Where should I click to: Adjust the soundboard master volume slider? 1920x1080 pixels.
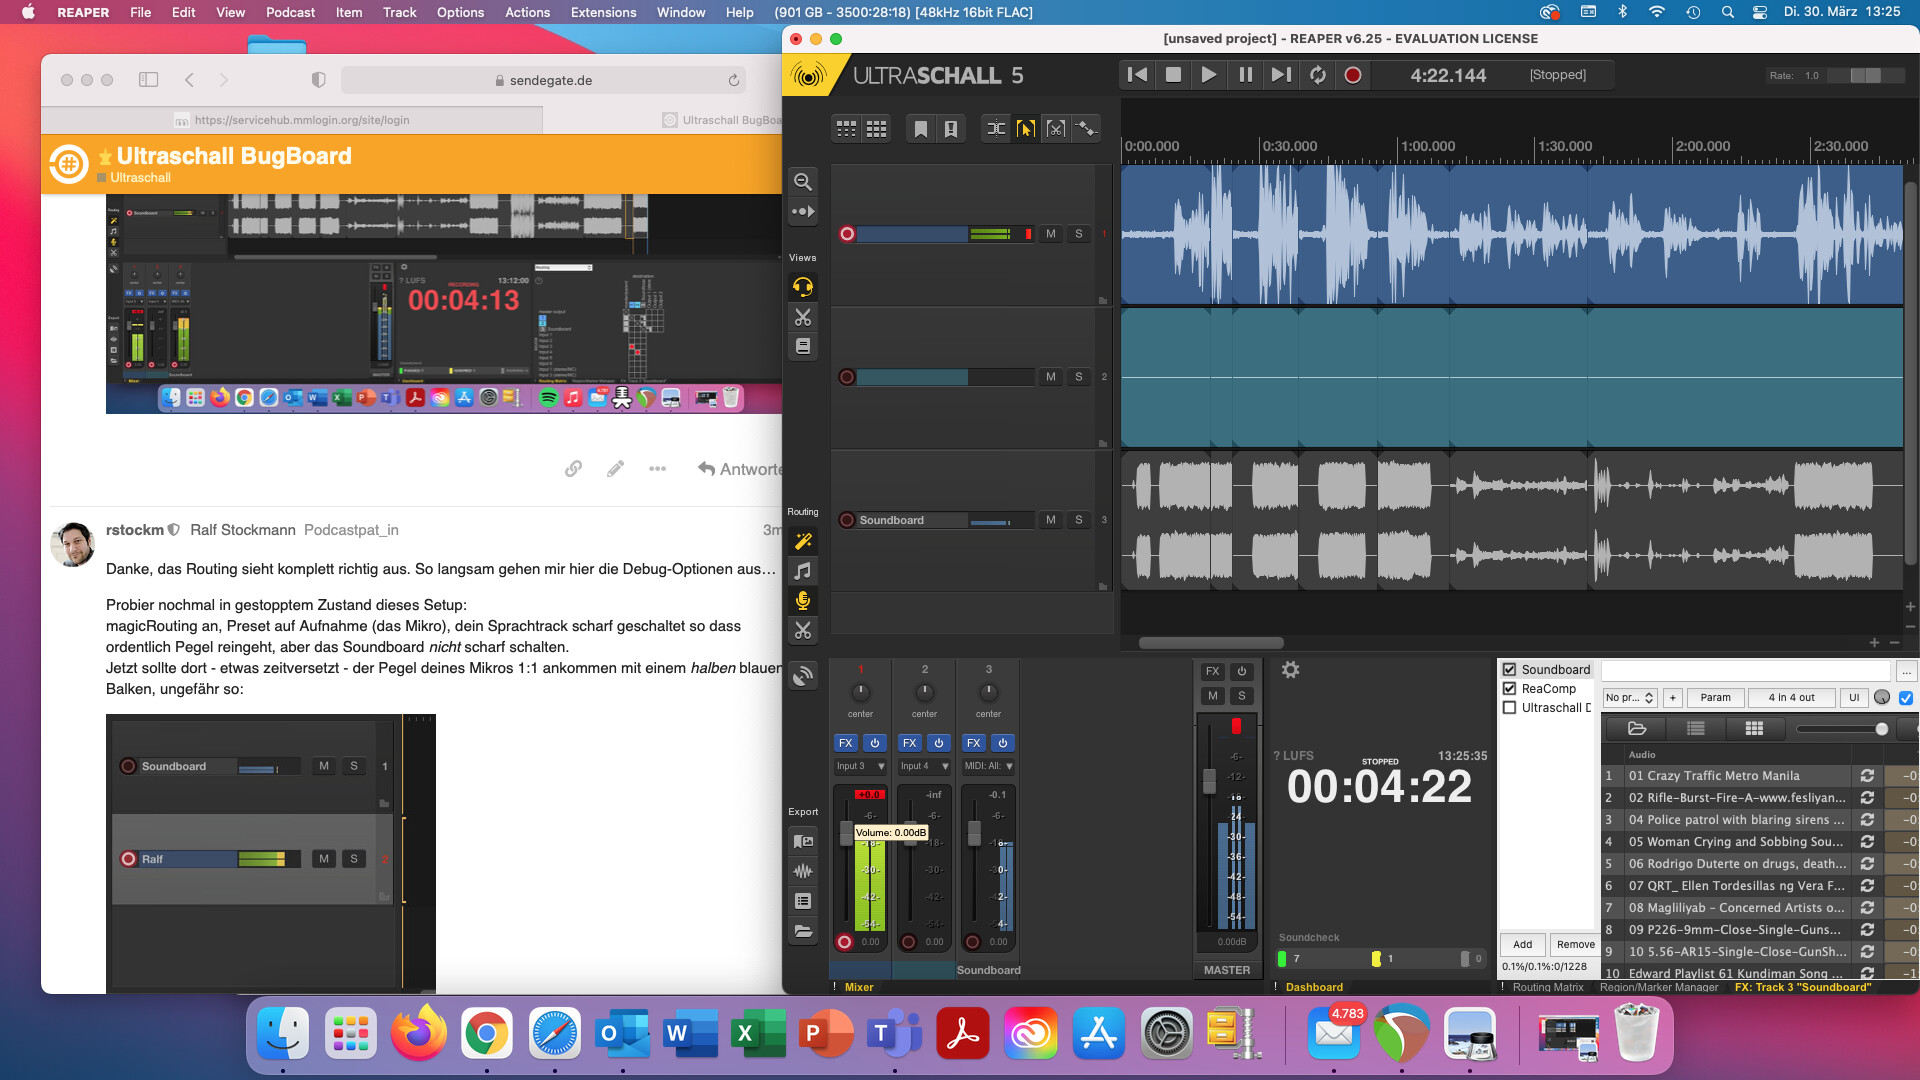point(1841,729)
